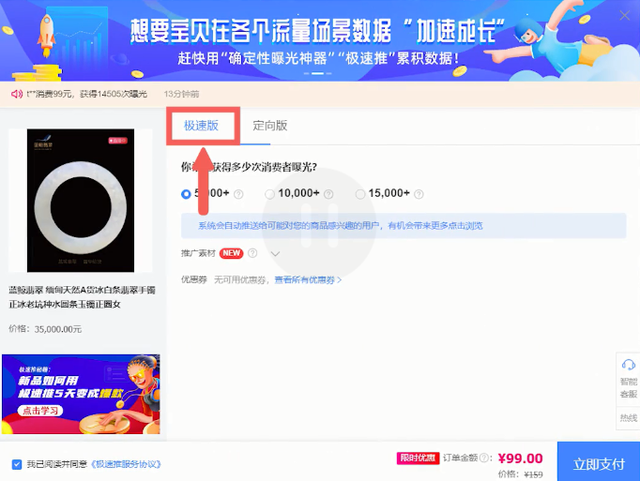640x481 pixels.
Task: Click the ¥99.00 order amount
Action: coord(520,458)
